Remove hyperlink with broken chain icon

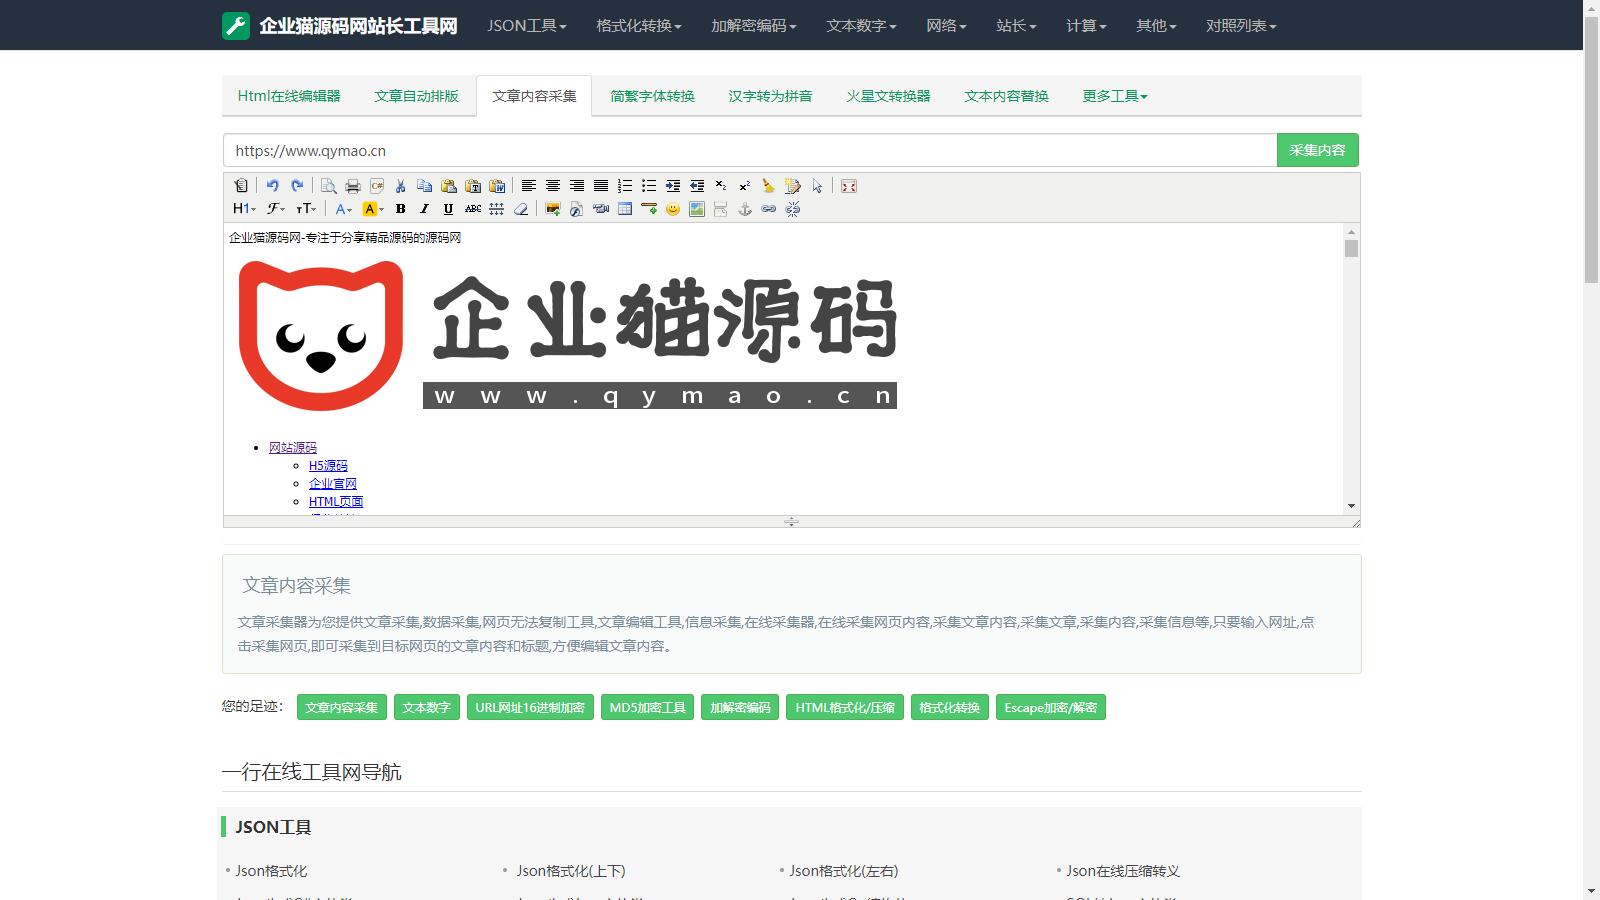pyautogui.click(x=793, y=209)
